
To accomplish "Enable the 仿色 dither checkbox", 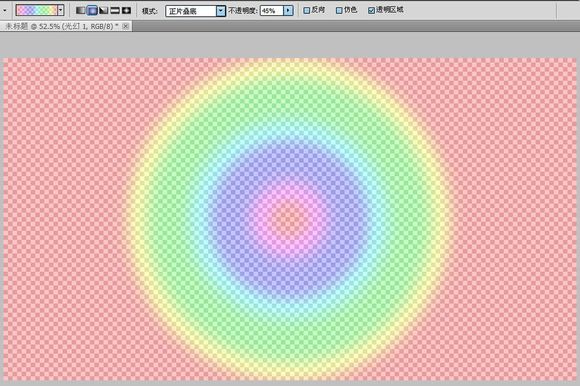I will point(339,11).
